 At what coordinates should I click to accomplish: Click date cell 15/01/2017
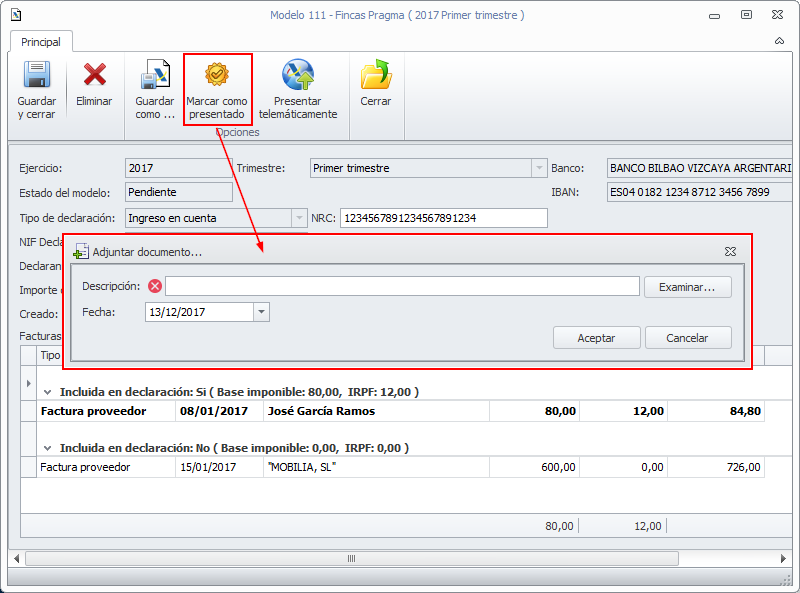tap(219, 467)
